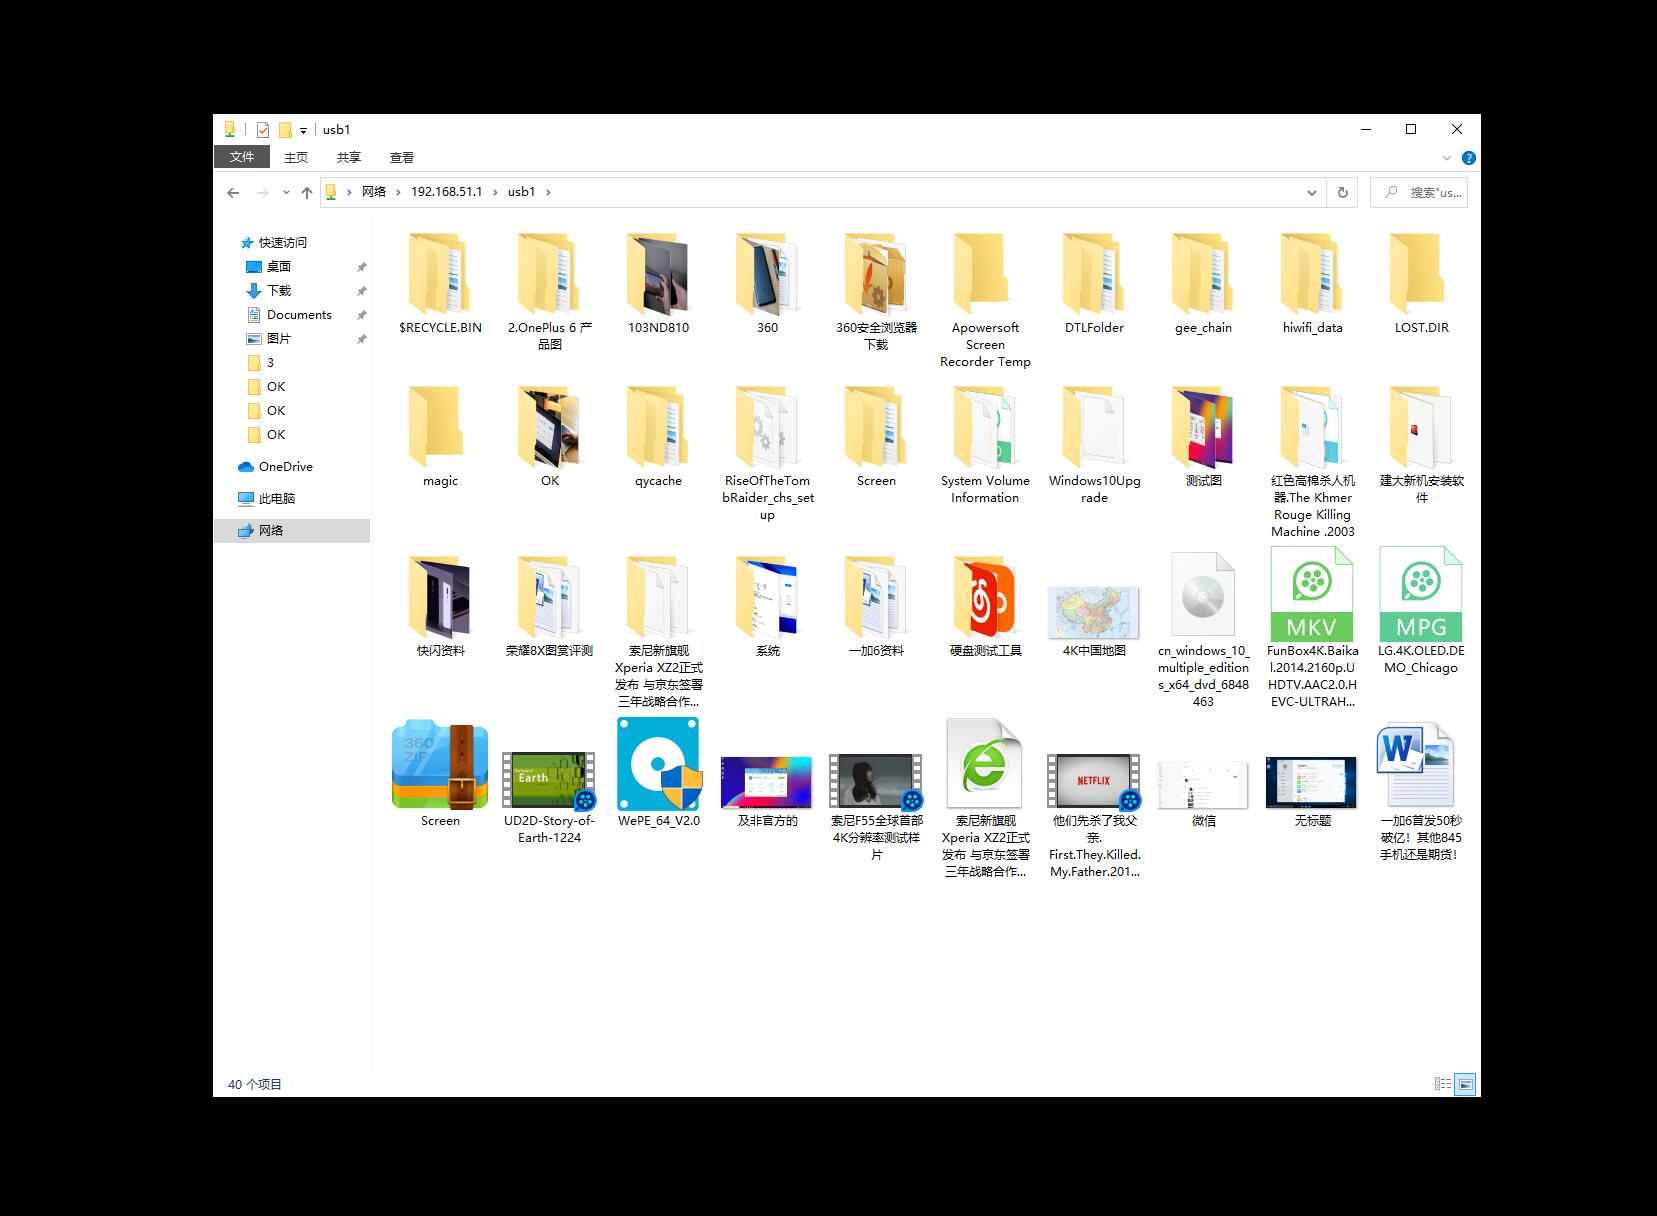The height and width of the screenshot is (1216, 1657).
Task: Open Explorer help via question mark icon
Action: pos(1468,158)
